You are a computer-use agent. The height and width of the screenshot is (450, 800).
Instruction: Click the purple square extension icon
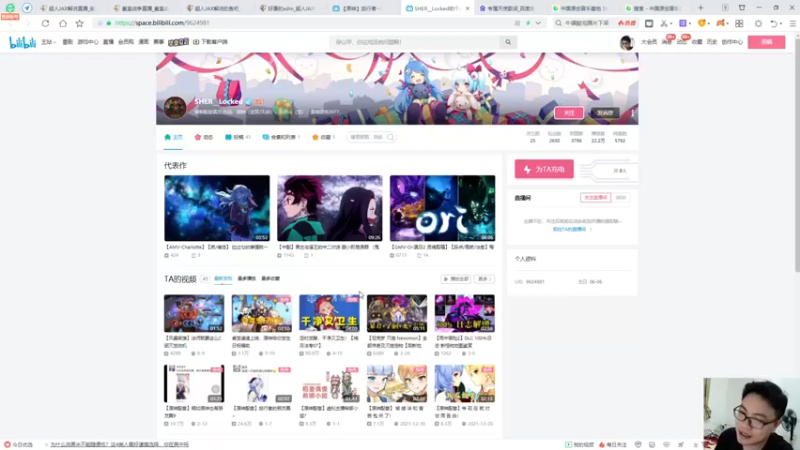(683, 23)
